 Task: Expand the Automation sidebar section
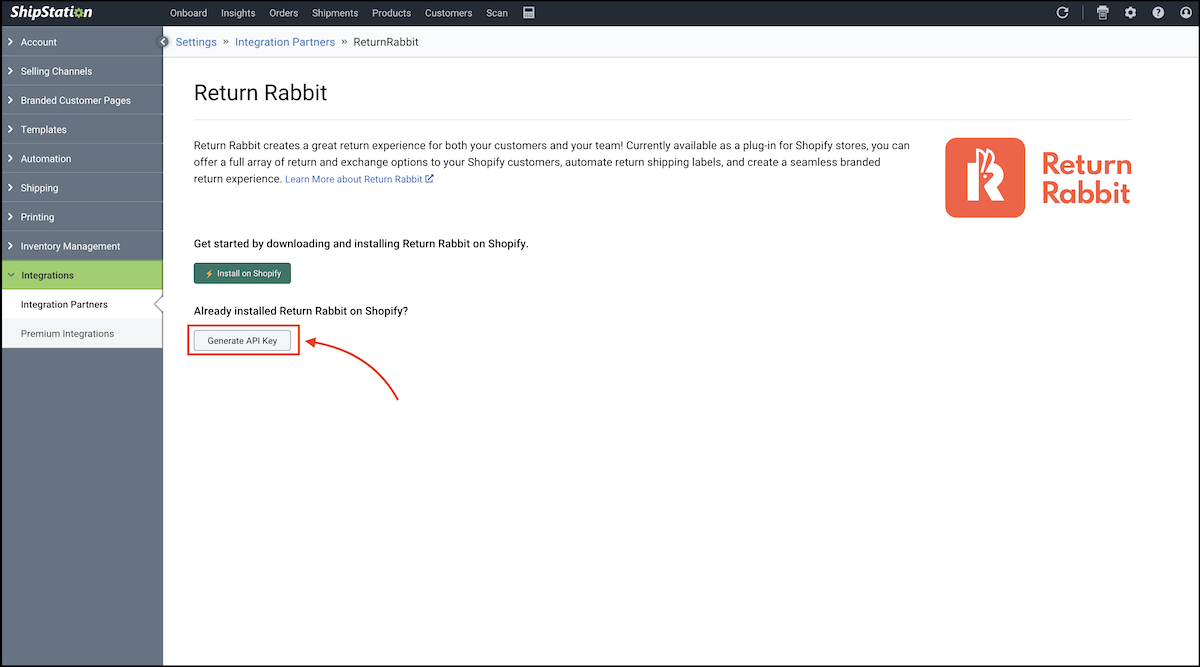tap(46, 158)
